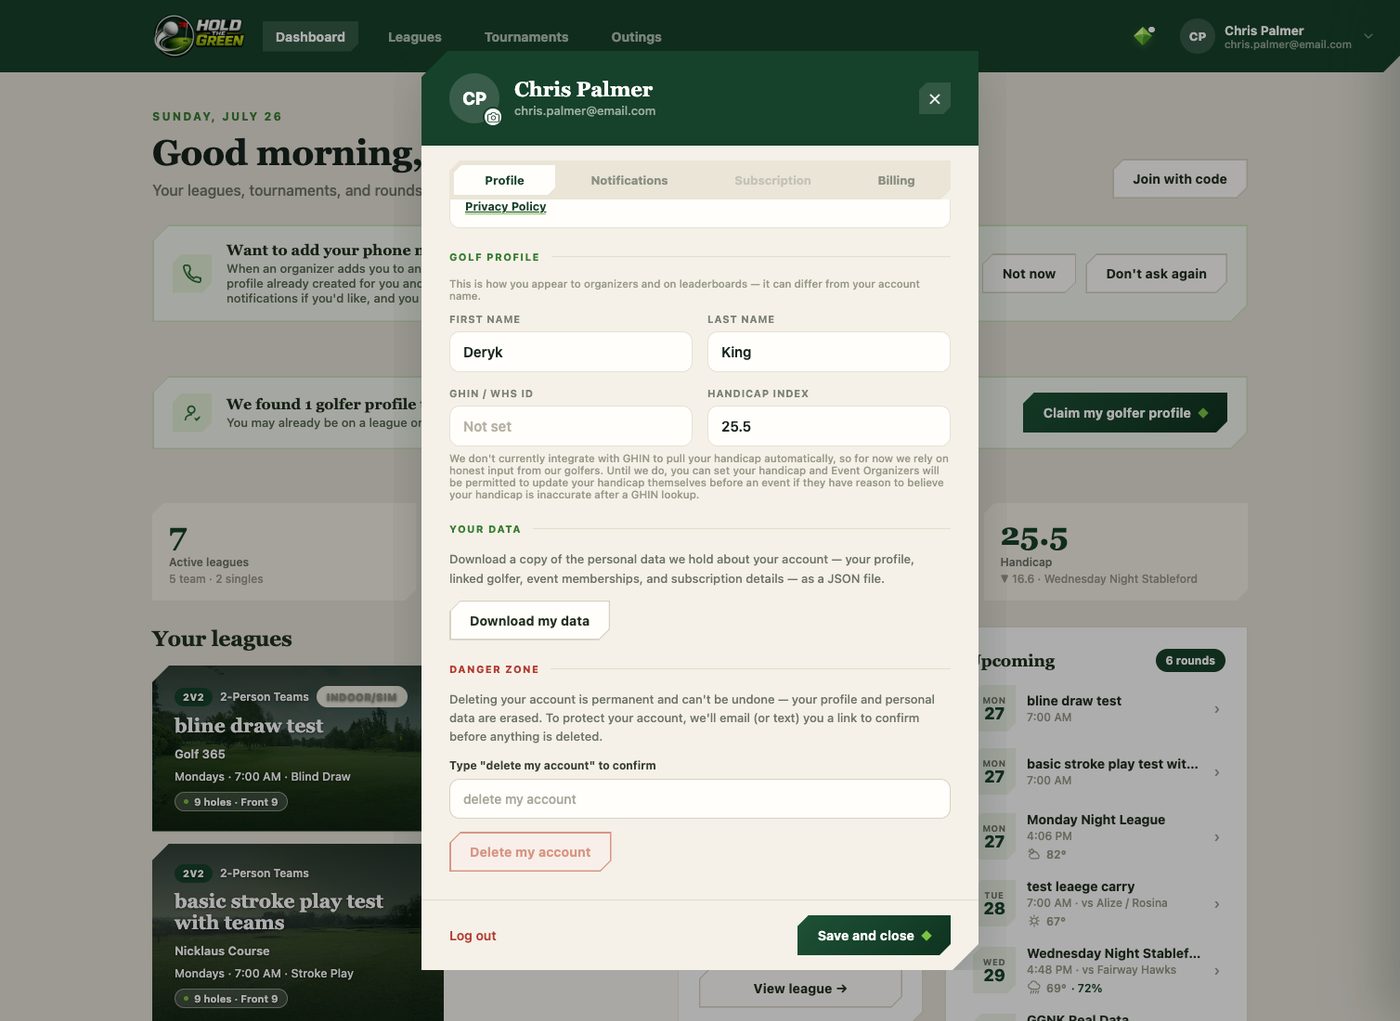Open the Subscription tab
Screen dimensions: 1400x1021
[772, 180]
